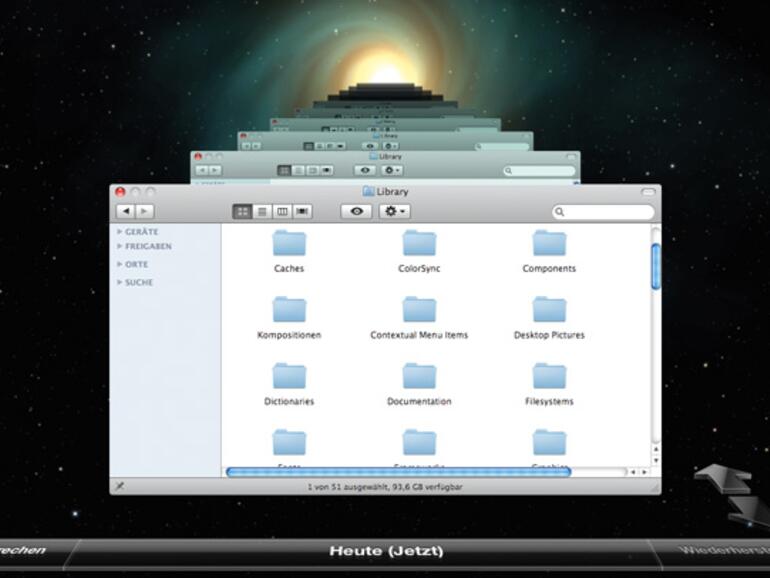Expand the ORTE sidebar section

(x=119, y=264)
